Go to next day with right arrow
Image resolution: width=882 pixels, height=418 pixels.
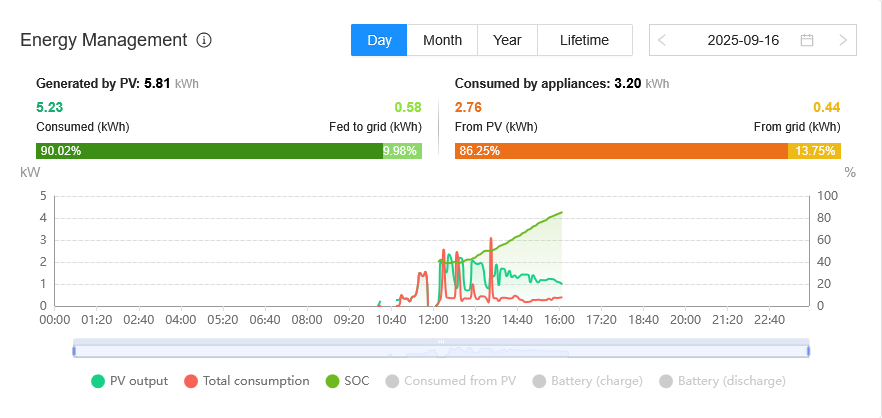click(x=843, y=40)
